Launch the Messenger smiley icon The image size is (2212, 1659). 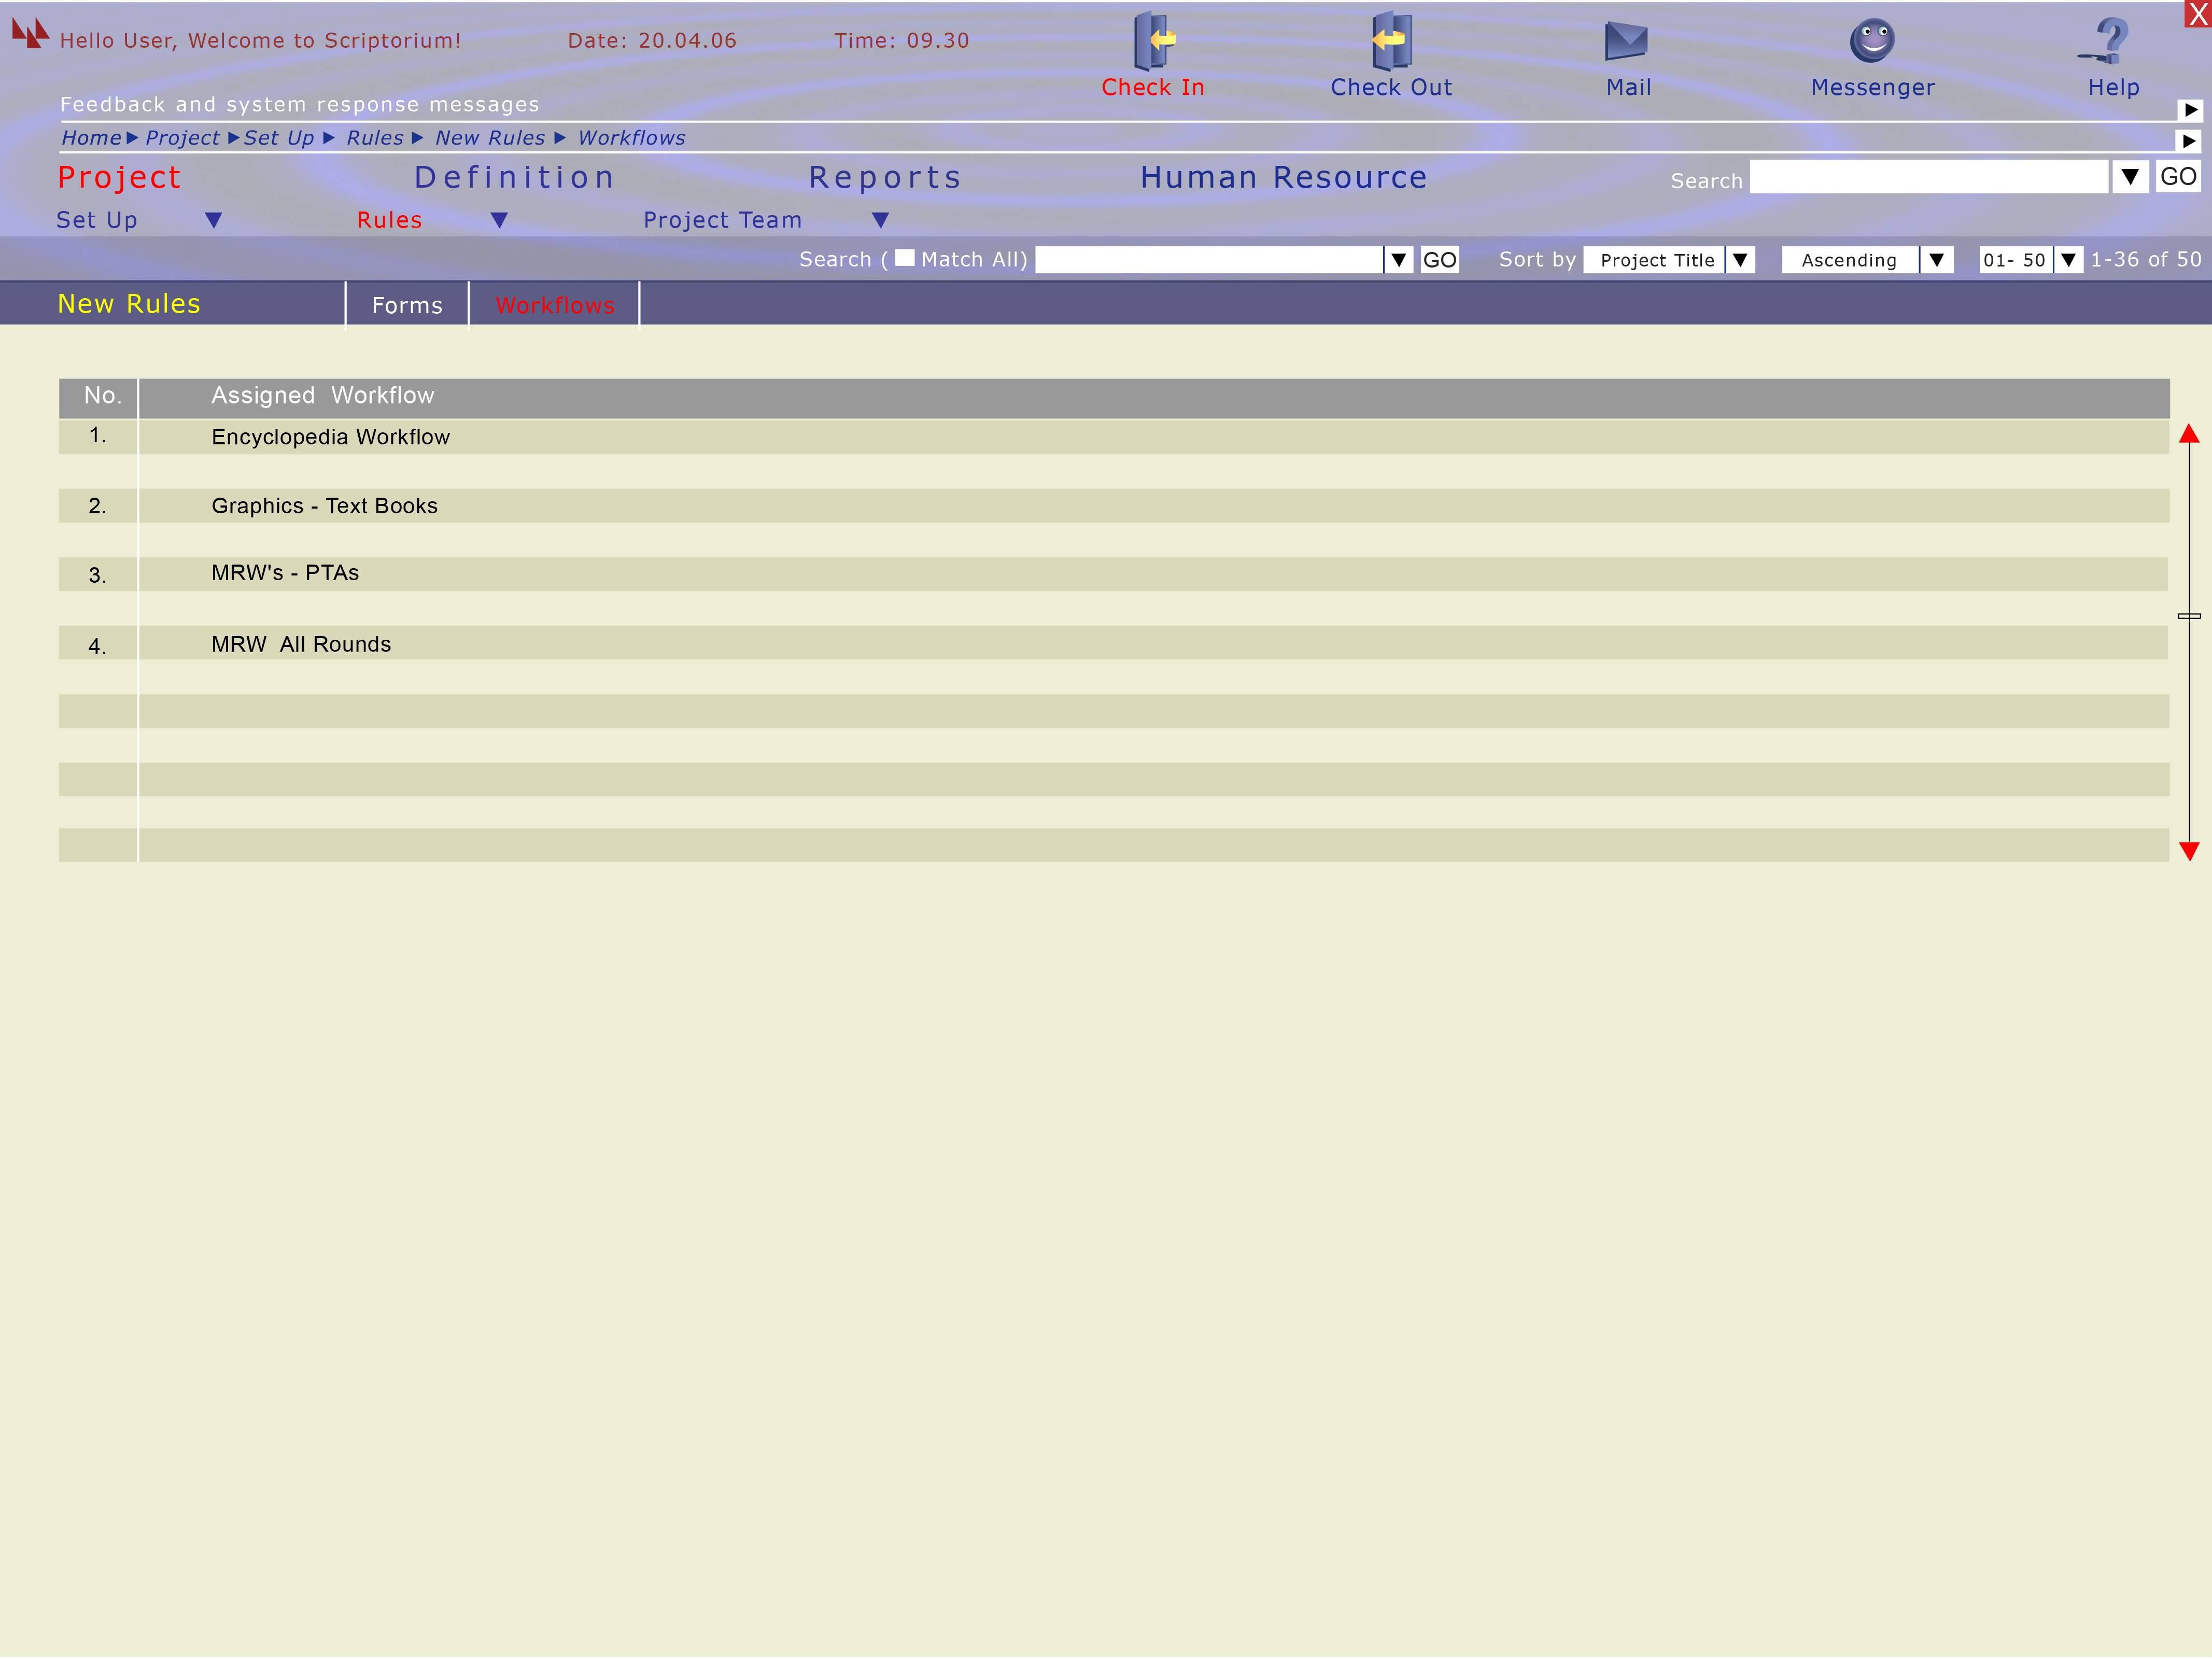pos(1872,41)
